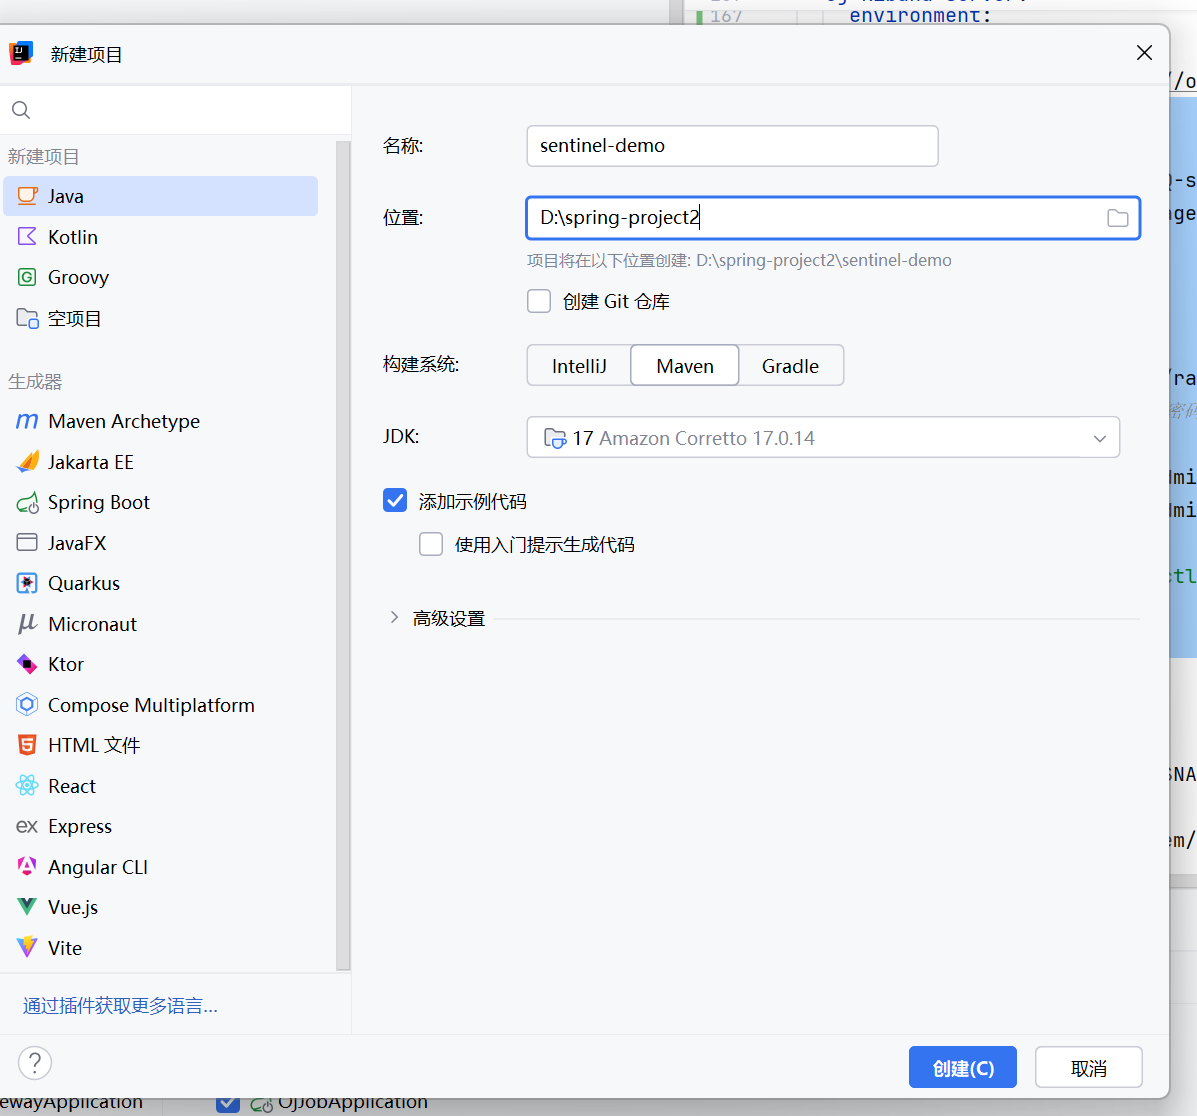Choose Gradle build system
Image resolution: width=1197 pixels, height=1116 pixels.
(791, 366)
